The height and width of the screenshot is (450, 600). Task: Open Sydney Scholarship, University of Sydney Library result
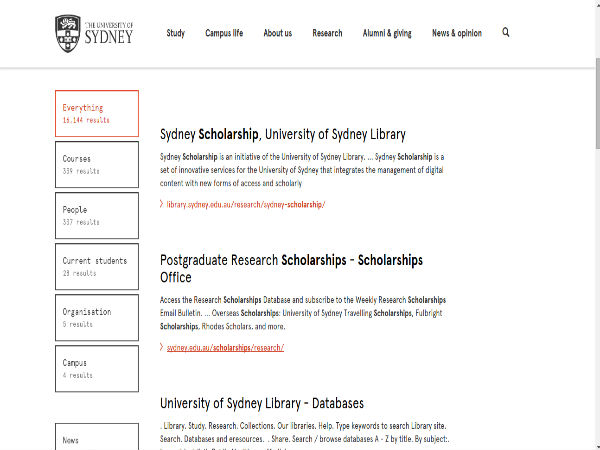pyautogui.click(x=283, y=134)
